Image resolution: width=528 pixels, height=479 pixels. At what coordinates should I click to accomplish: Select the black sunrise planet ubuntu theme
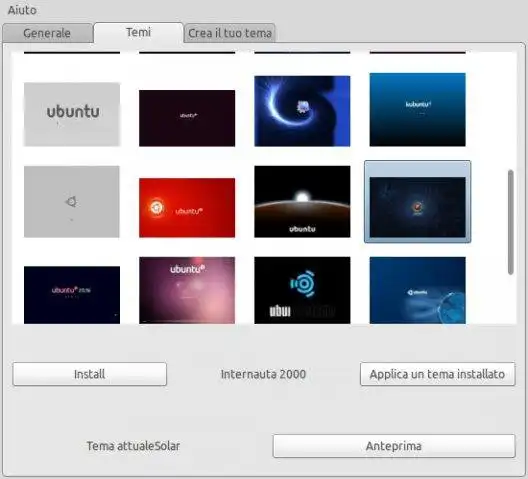(x=302, y=202)
